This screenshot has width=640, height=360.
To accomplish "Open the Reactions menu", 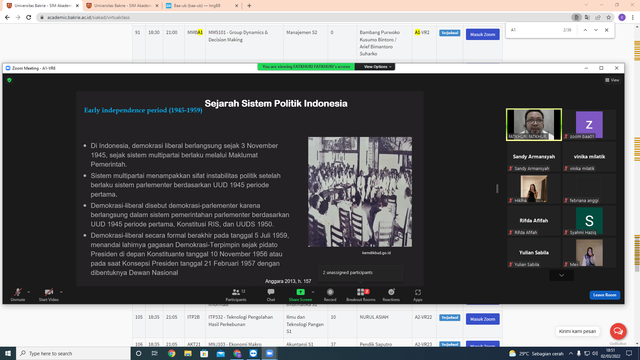I will [391, 295].
